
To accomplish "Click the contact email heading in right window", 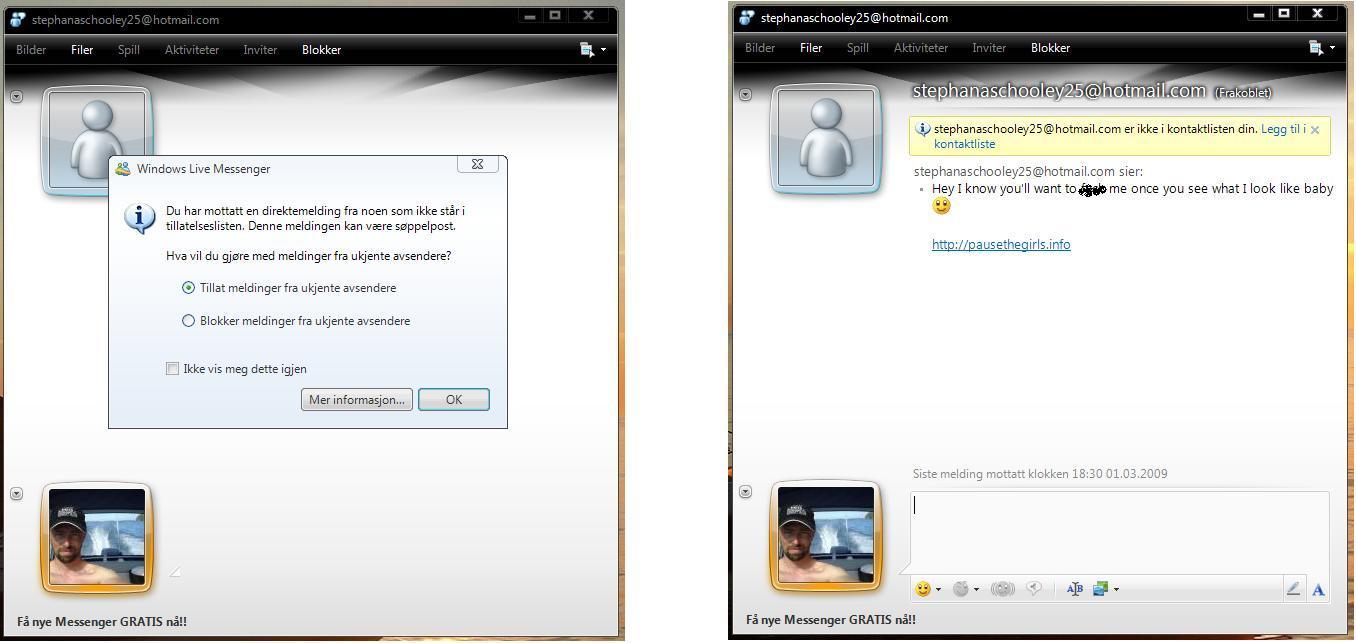I will click(1060, 91).
